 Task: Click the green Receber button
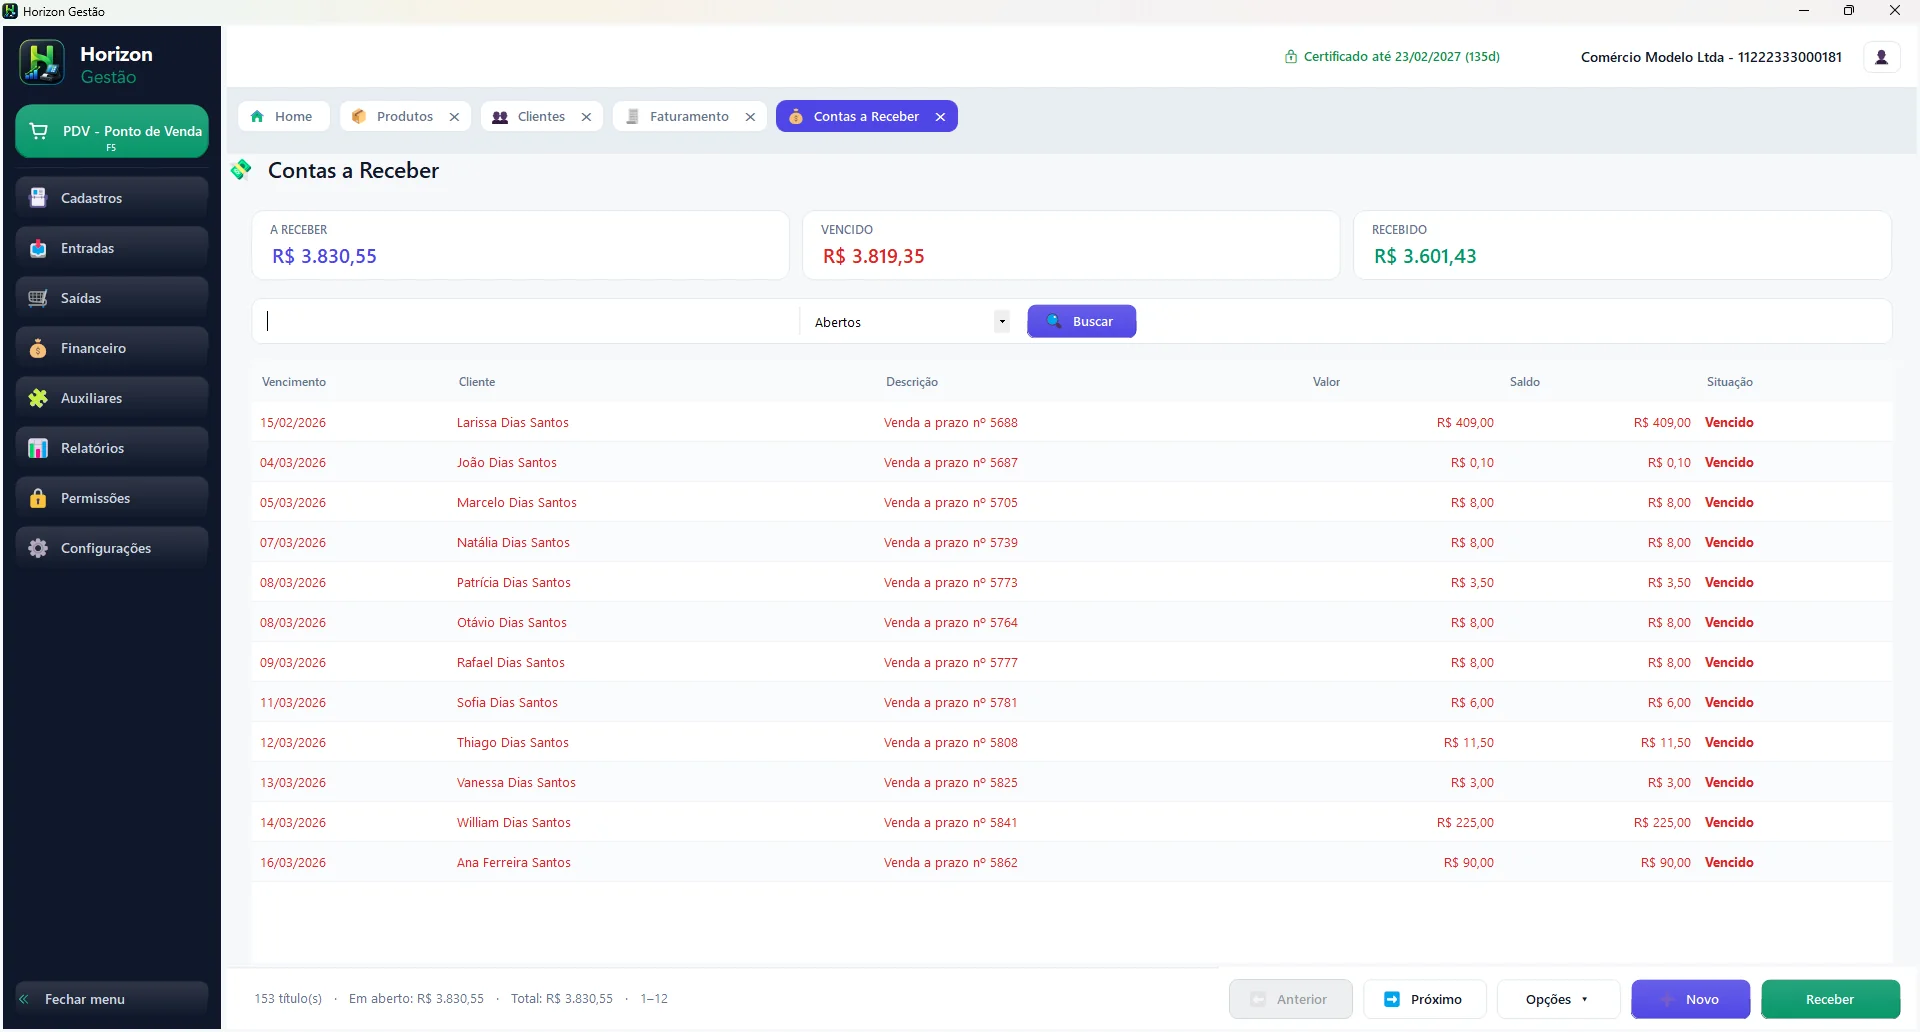point(1830,999)
